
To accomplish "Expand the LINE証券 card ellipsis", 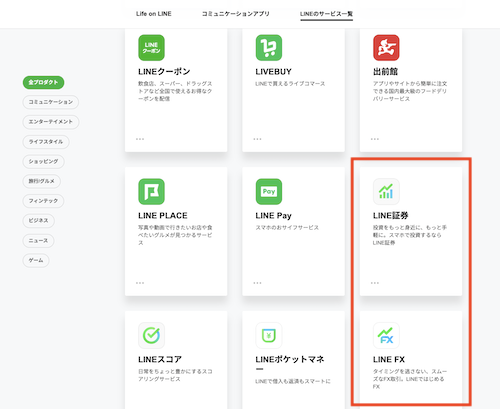I will coord(375,283).
